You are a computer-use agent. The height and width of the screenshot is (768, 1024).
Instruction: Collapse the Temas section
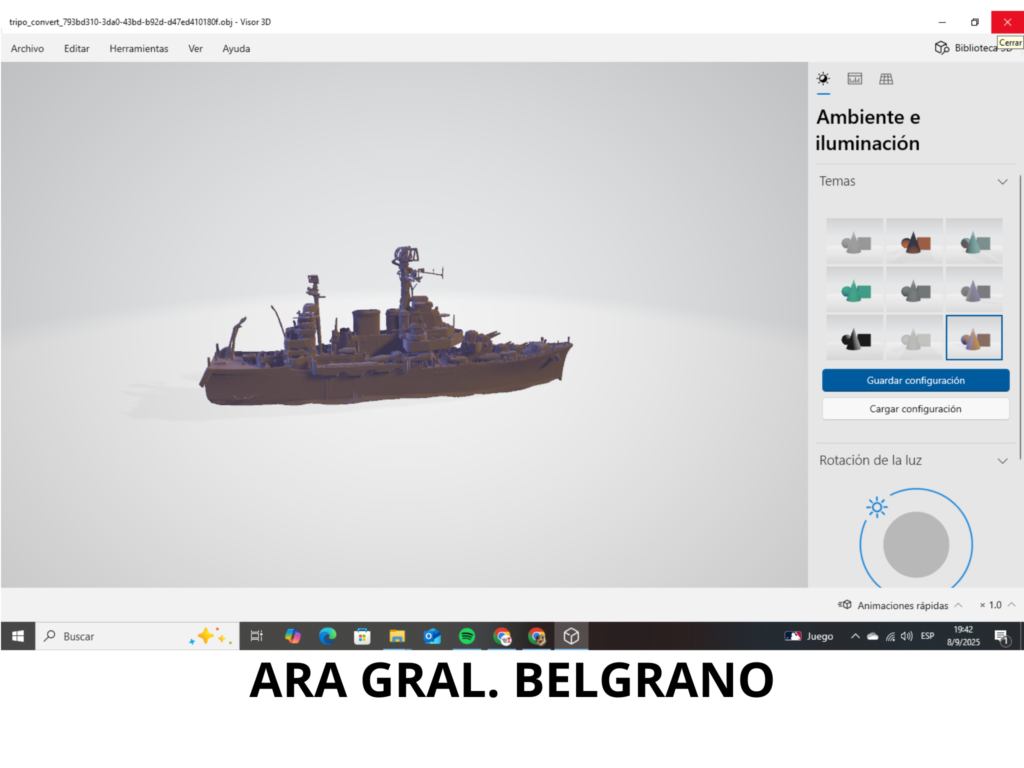pyautogui.click(x=1002, y=182)
